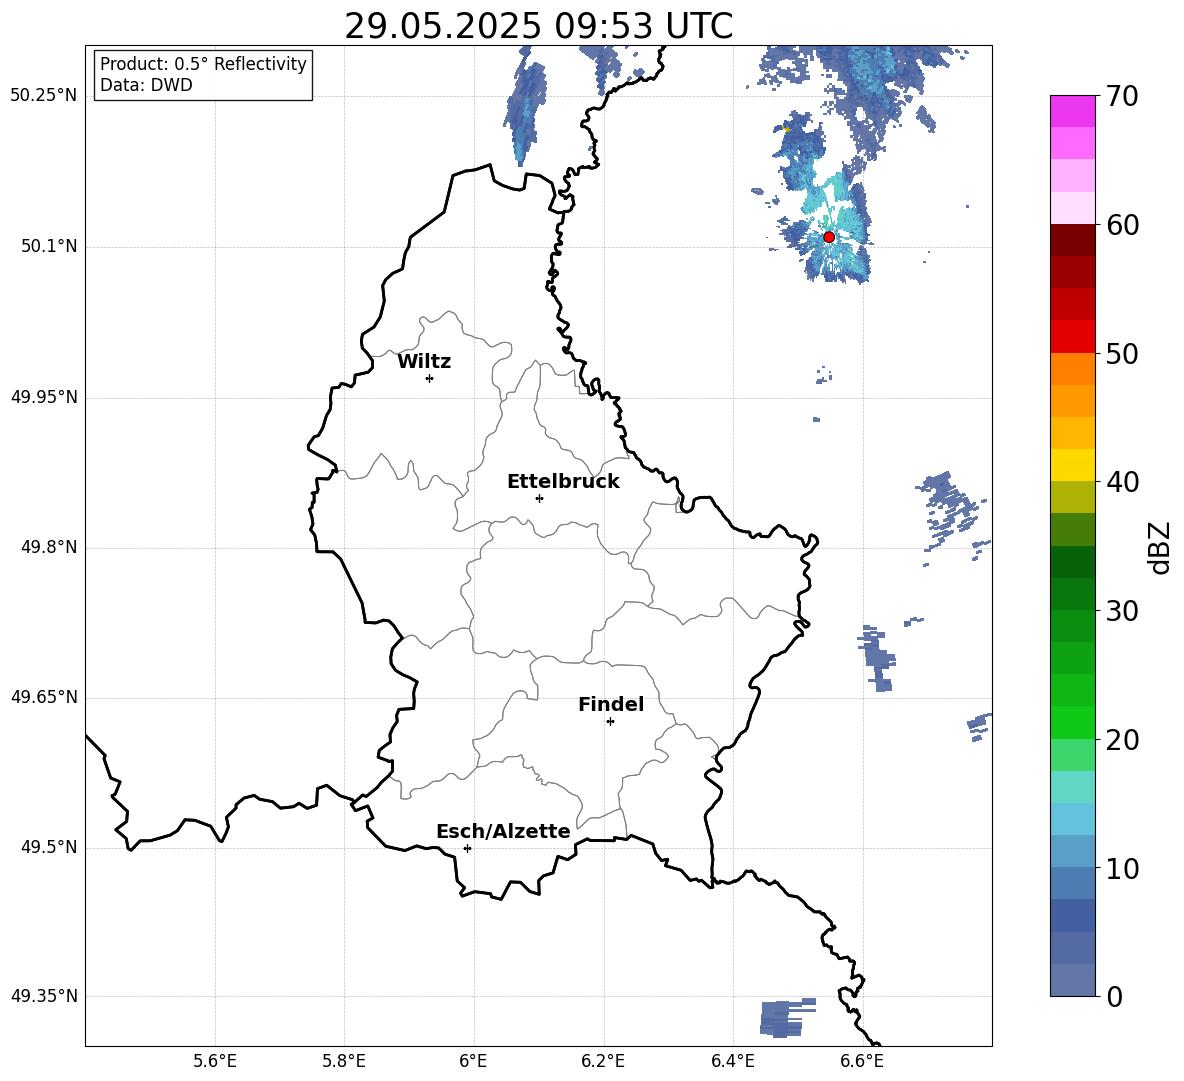
Task: Pick the dark maroon swatch just below 60 dBZ
Action: coord(1073,240)
